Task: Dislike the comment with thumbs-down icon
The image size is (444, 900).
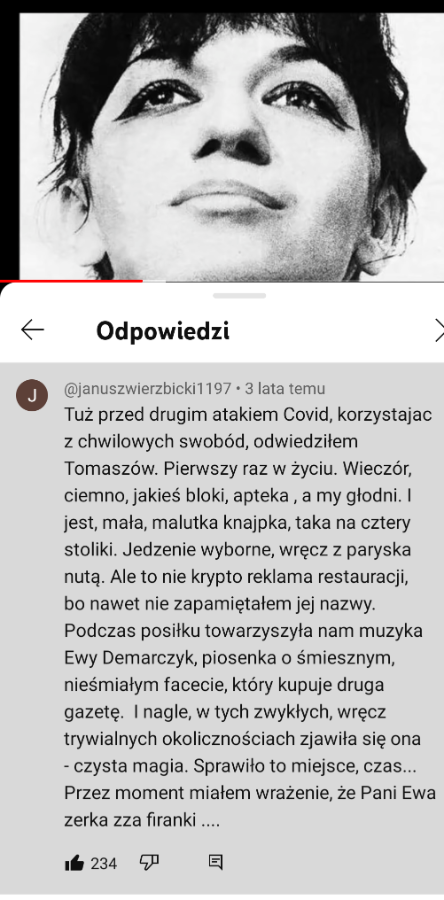Action: 149,863
